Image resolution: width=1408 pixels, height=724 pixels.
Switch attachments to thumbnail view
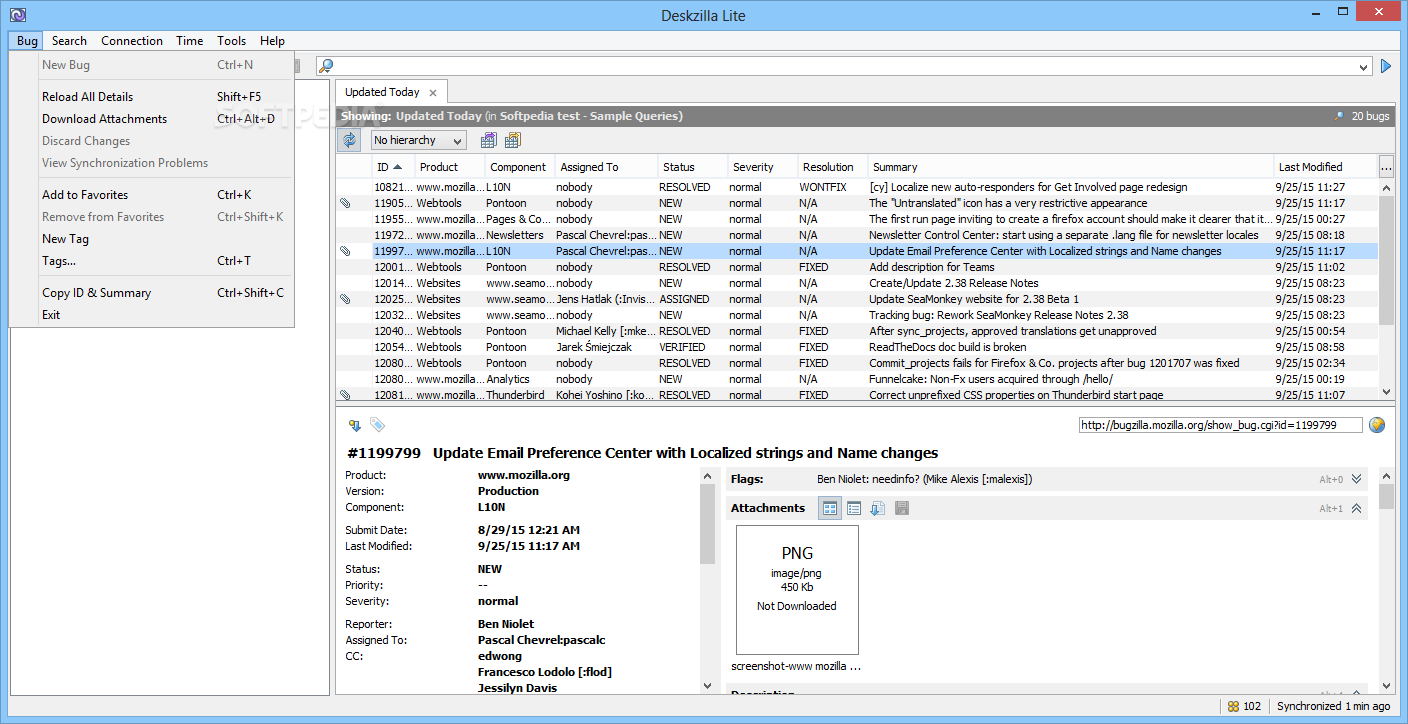tap(830, 508)
